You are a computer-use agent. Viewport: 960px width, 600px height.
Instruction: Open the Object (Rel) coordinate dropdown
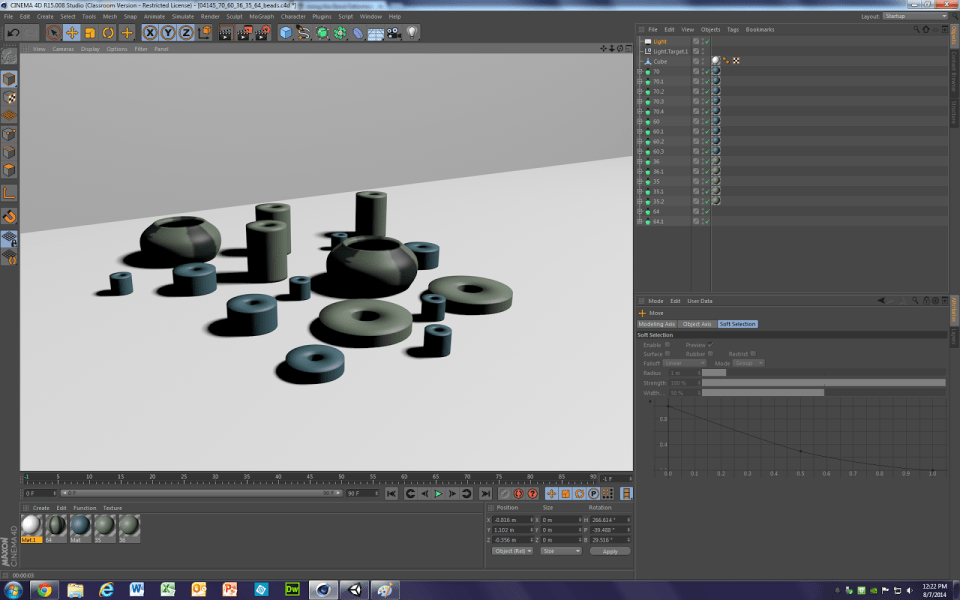(512, 551)
